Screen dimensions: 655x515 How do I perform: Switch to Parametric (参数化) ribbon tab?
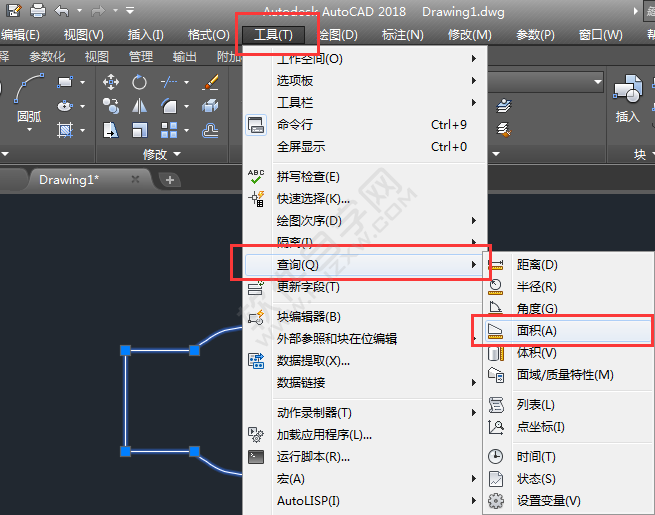point(47,56)
